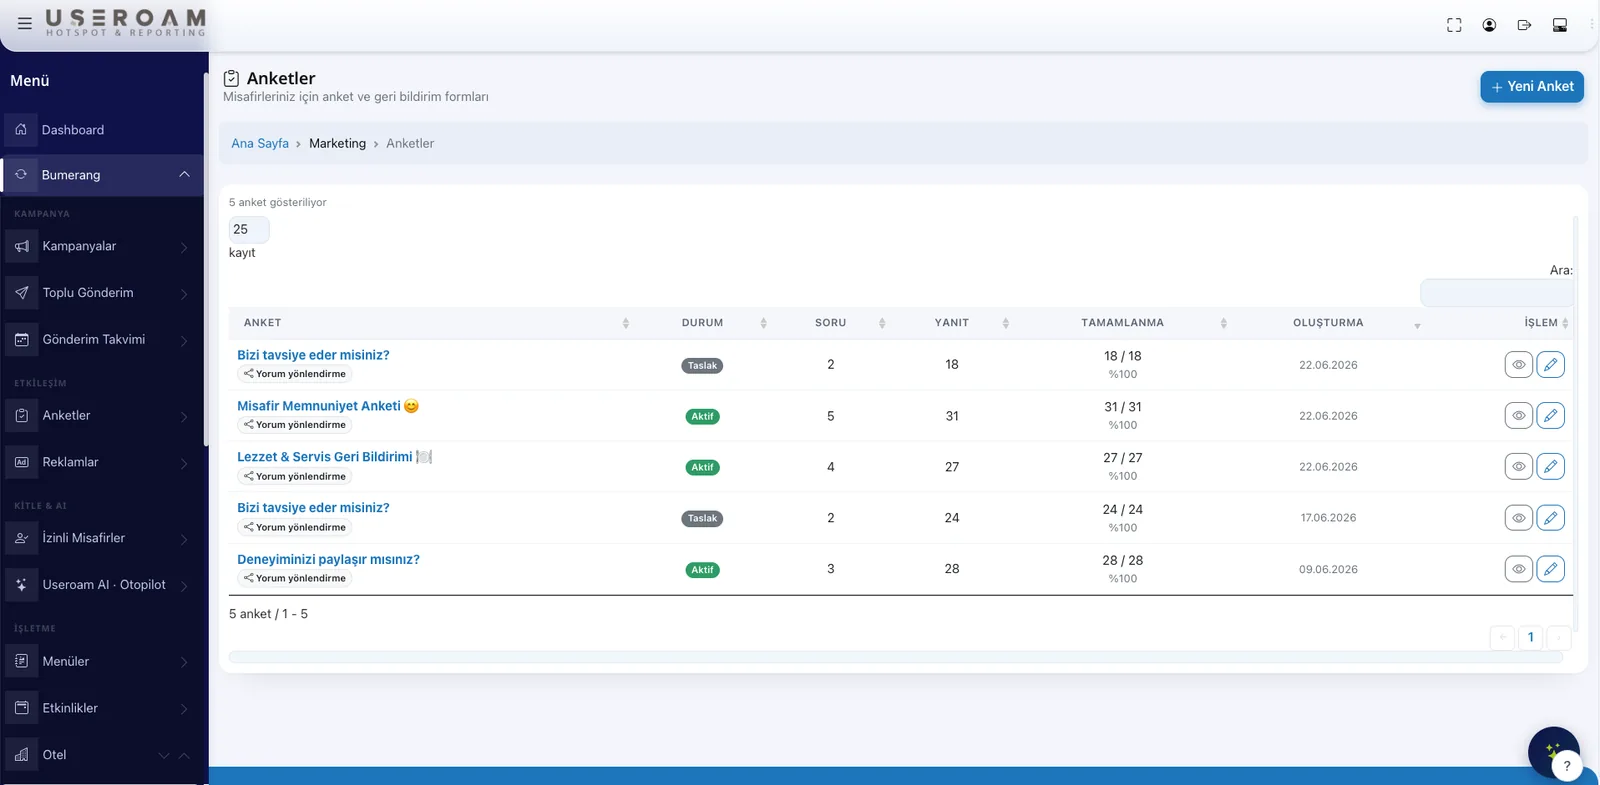Toggle the hamburger menu icon
The width and height of the screenshot is (1600, 785).
25,23
